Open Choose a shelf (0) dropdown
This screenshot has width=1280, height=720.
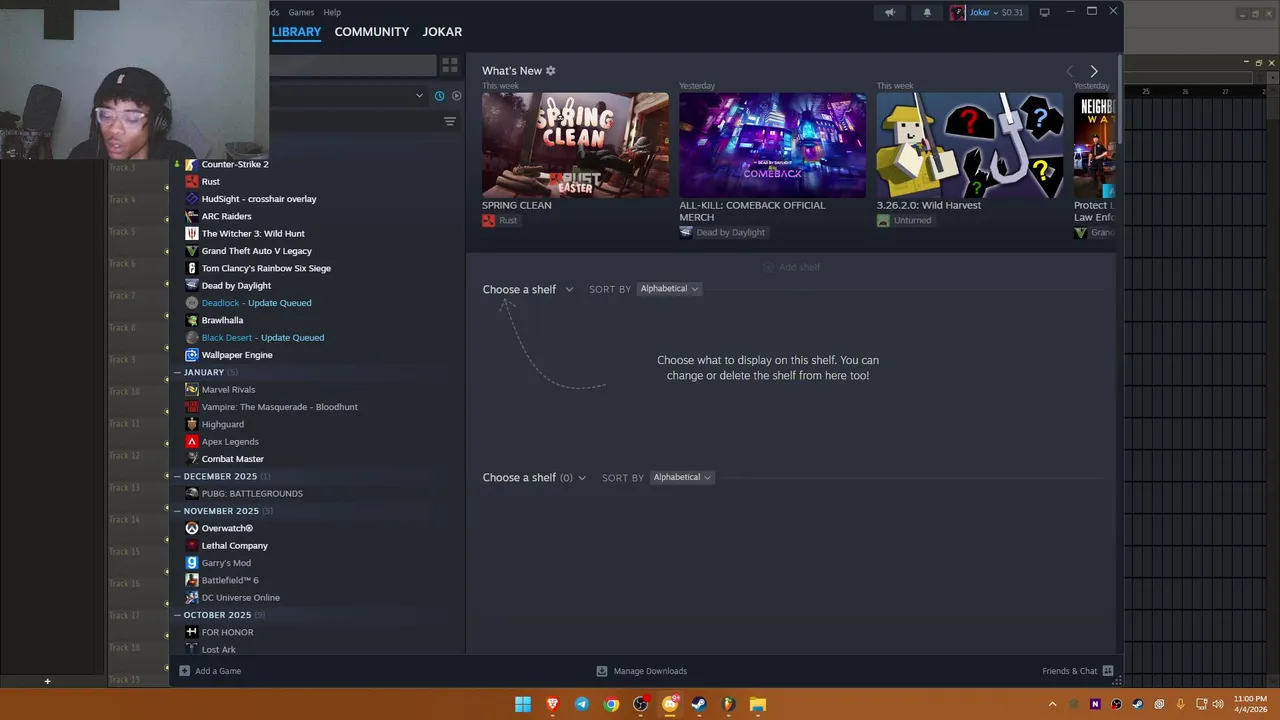click(x=534, y=478)
